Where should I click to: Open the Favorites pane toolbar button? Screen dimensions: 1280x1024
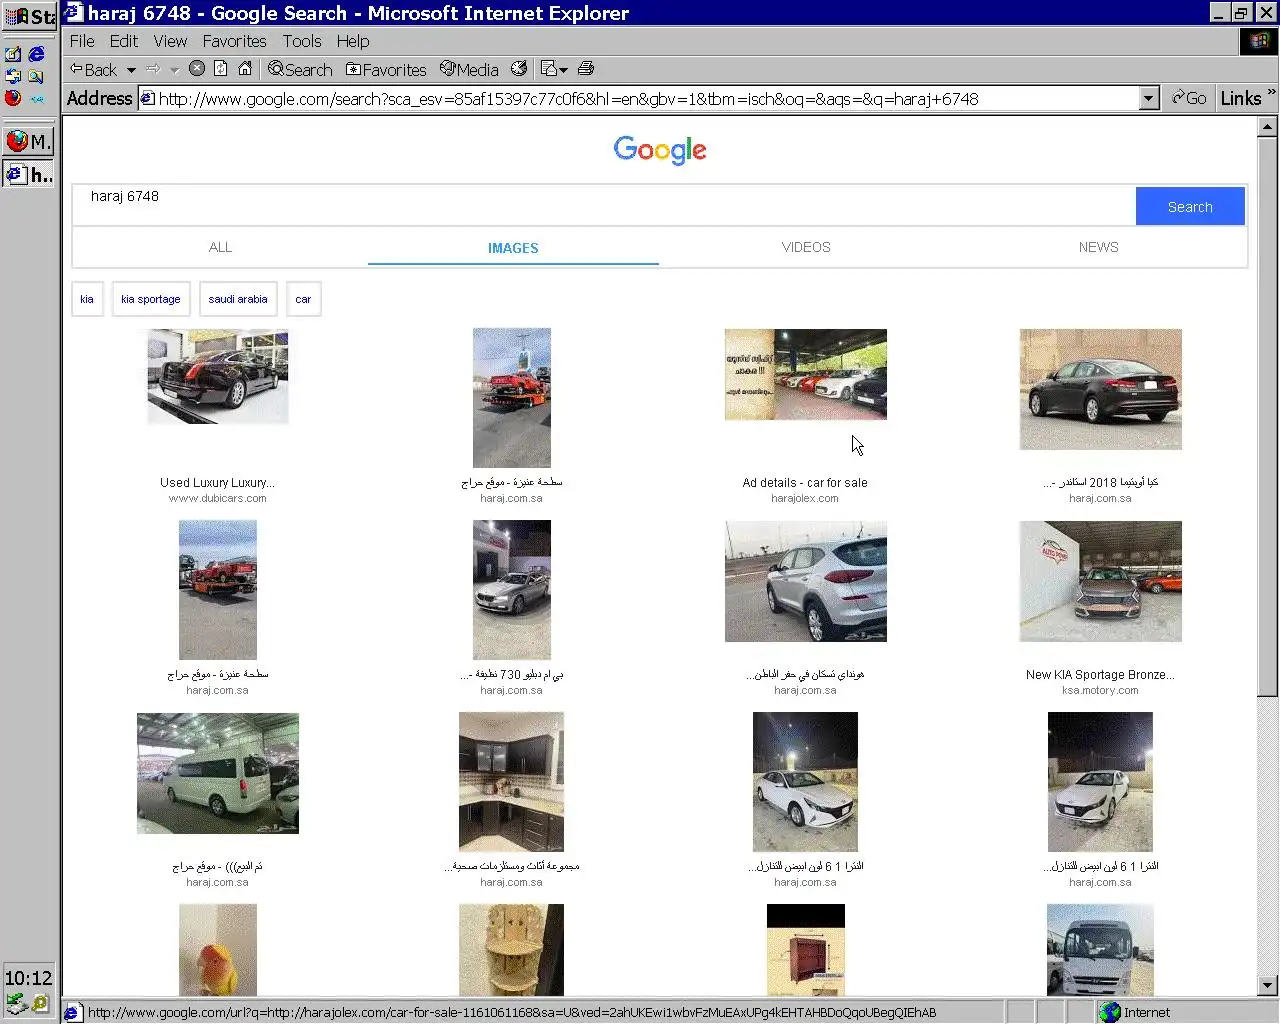click(x=386, y=69)
